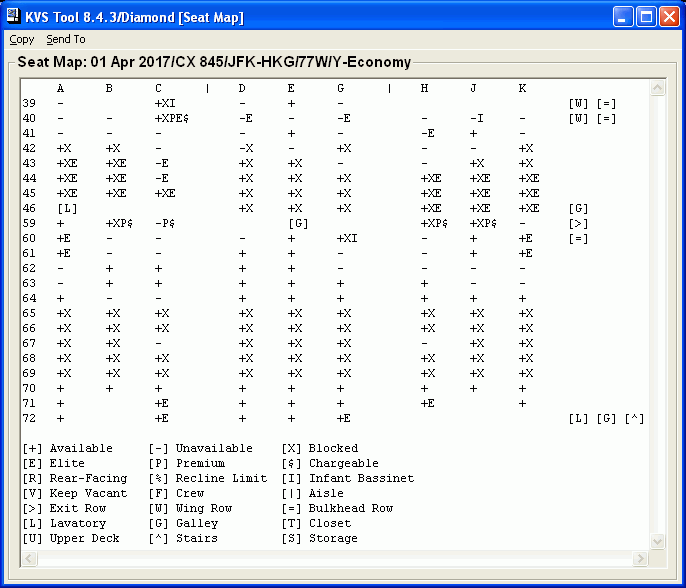
Task: Click the [X] Blocked legend entry
Action: click(320, 448)
